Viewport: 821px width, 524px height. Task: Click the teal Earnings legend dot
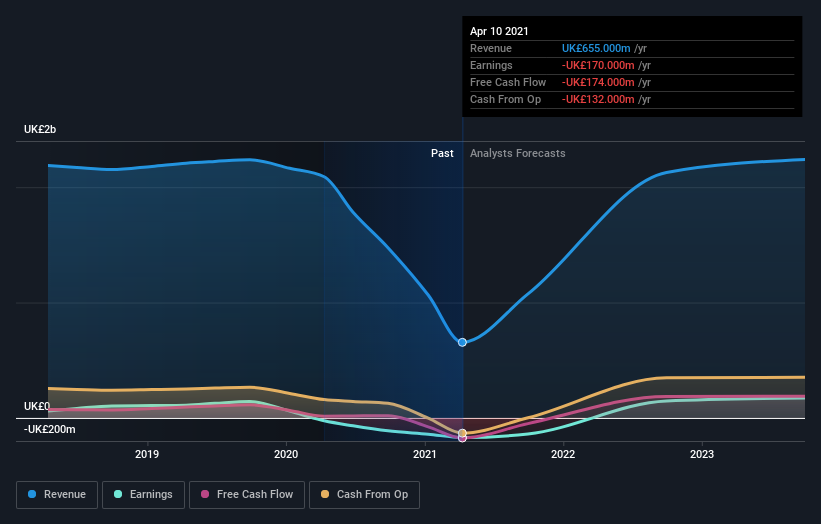point(118,494)
